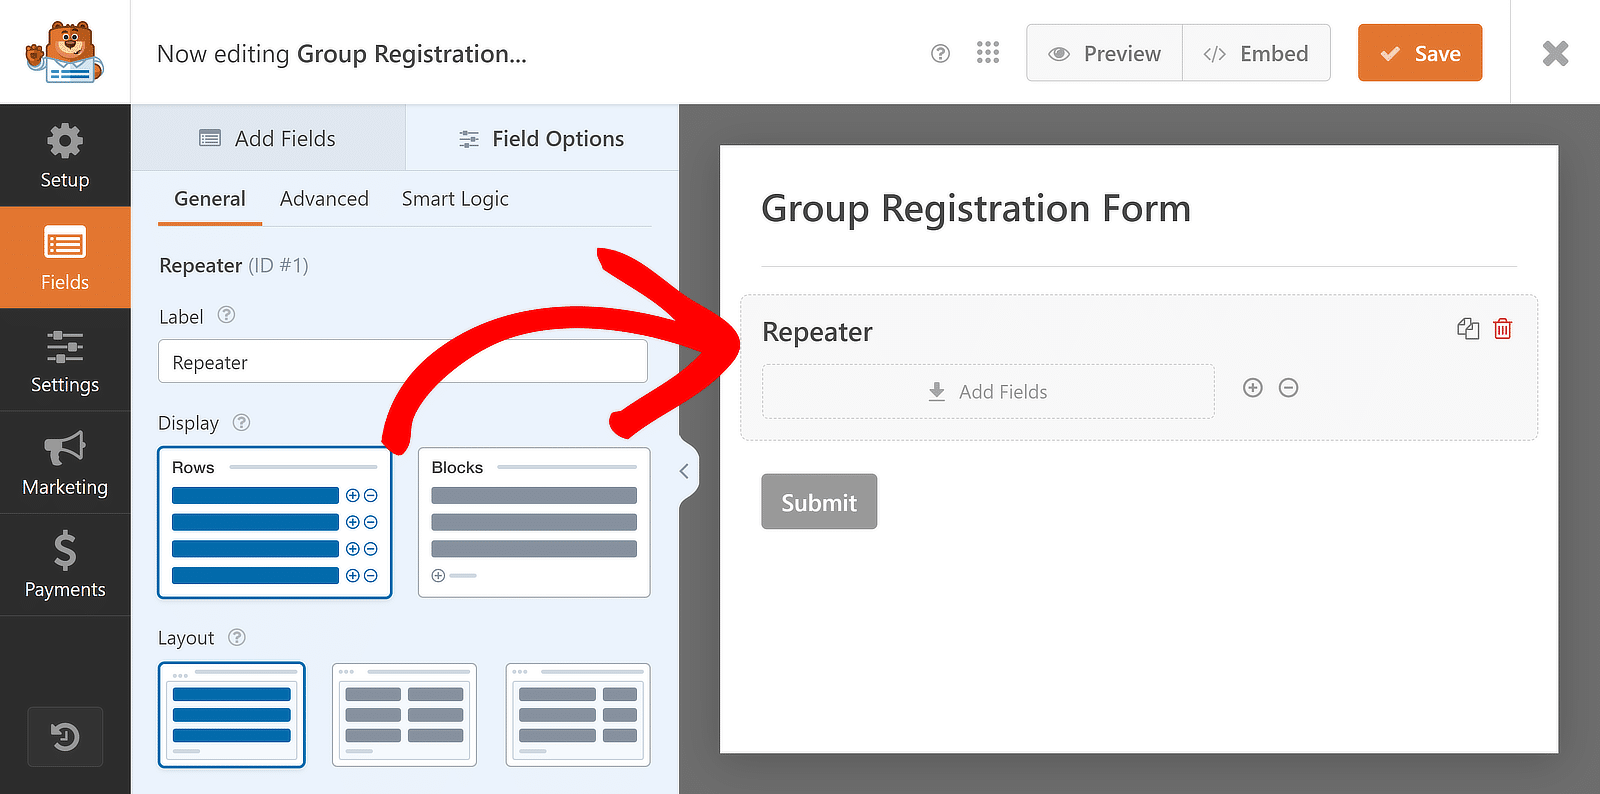Open the Marketing megaphone section
1600x794 pixels.
pos(65,463)
